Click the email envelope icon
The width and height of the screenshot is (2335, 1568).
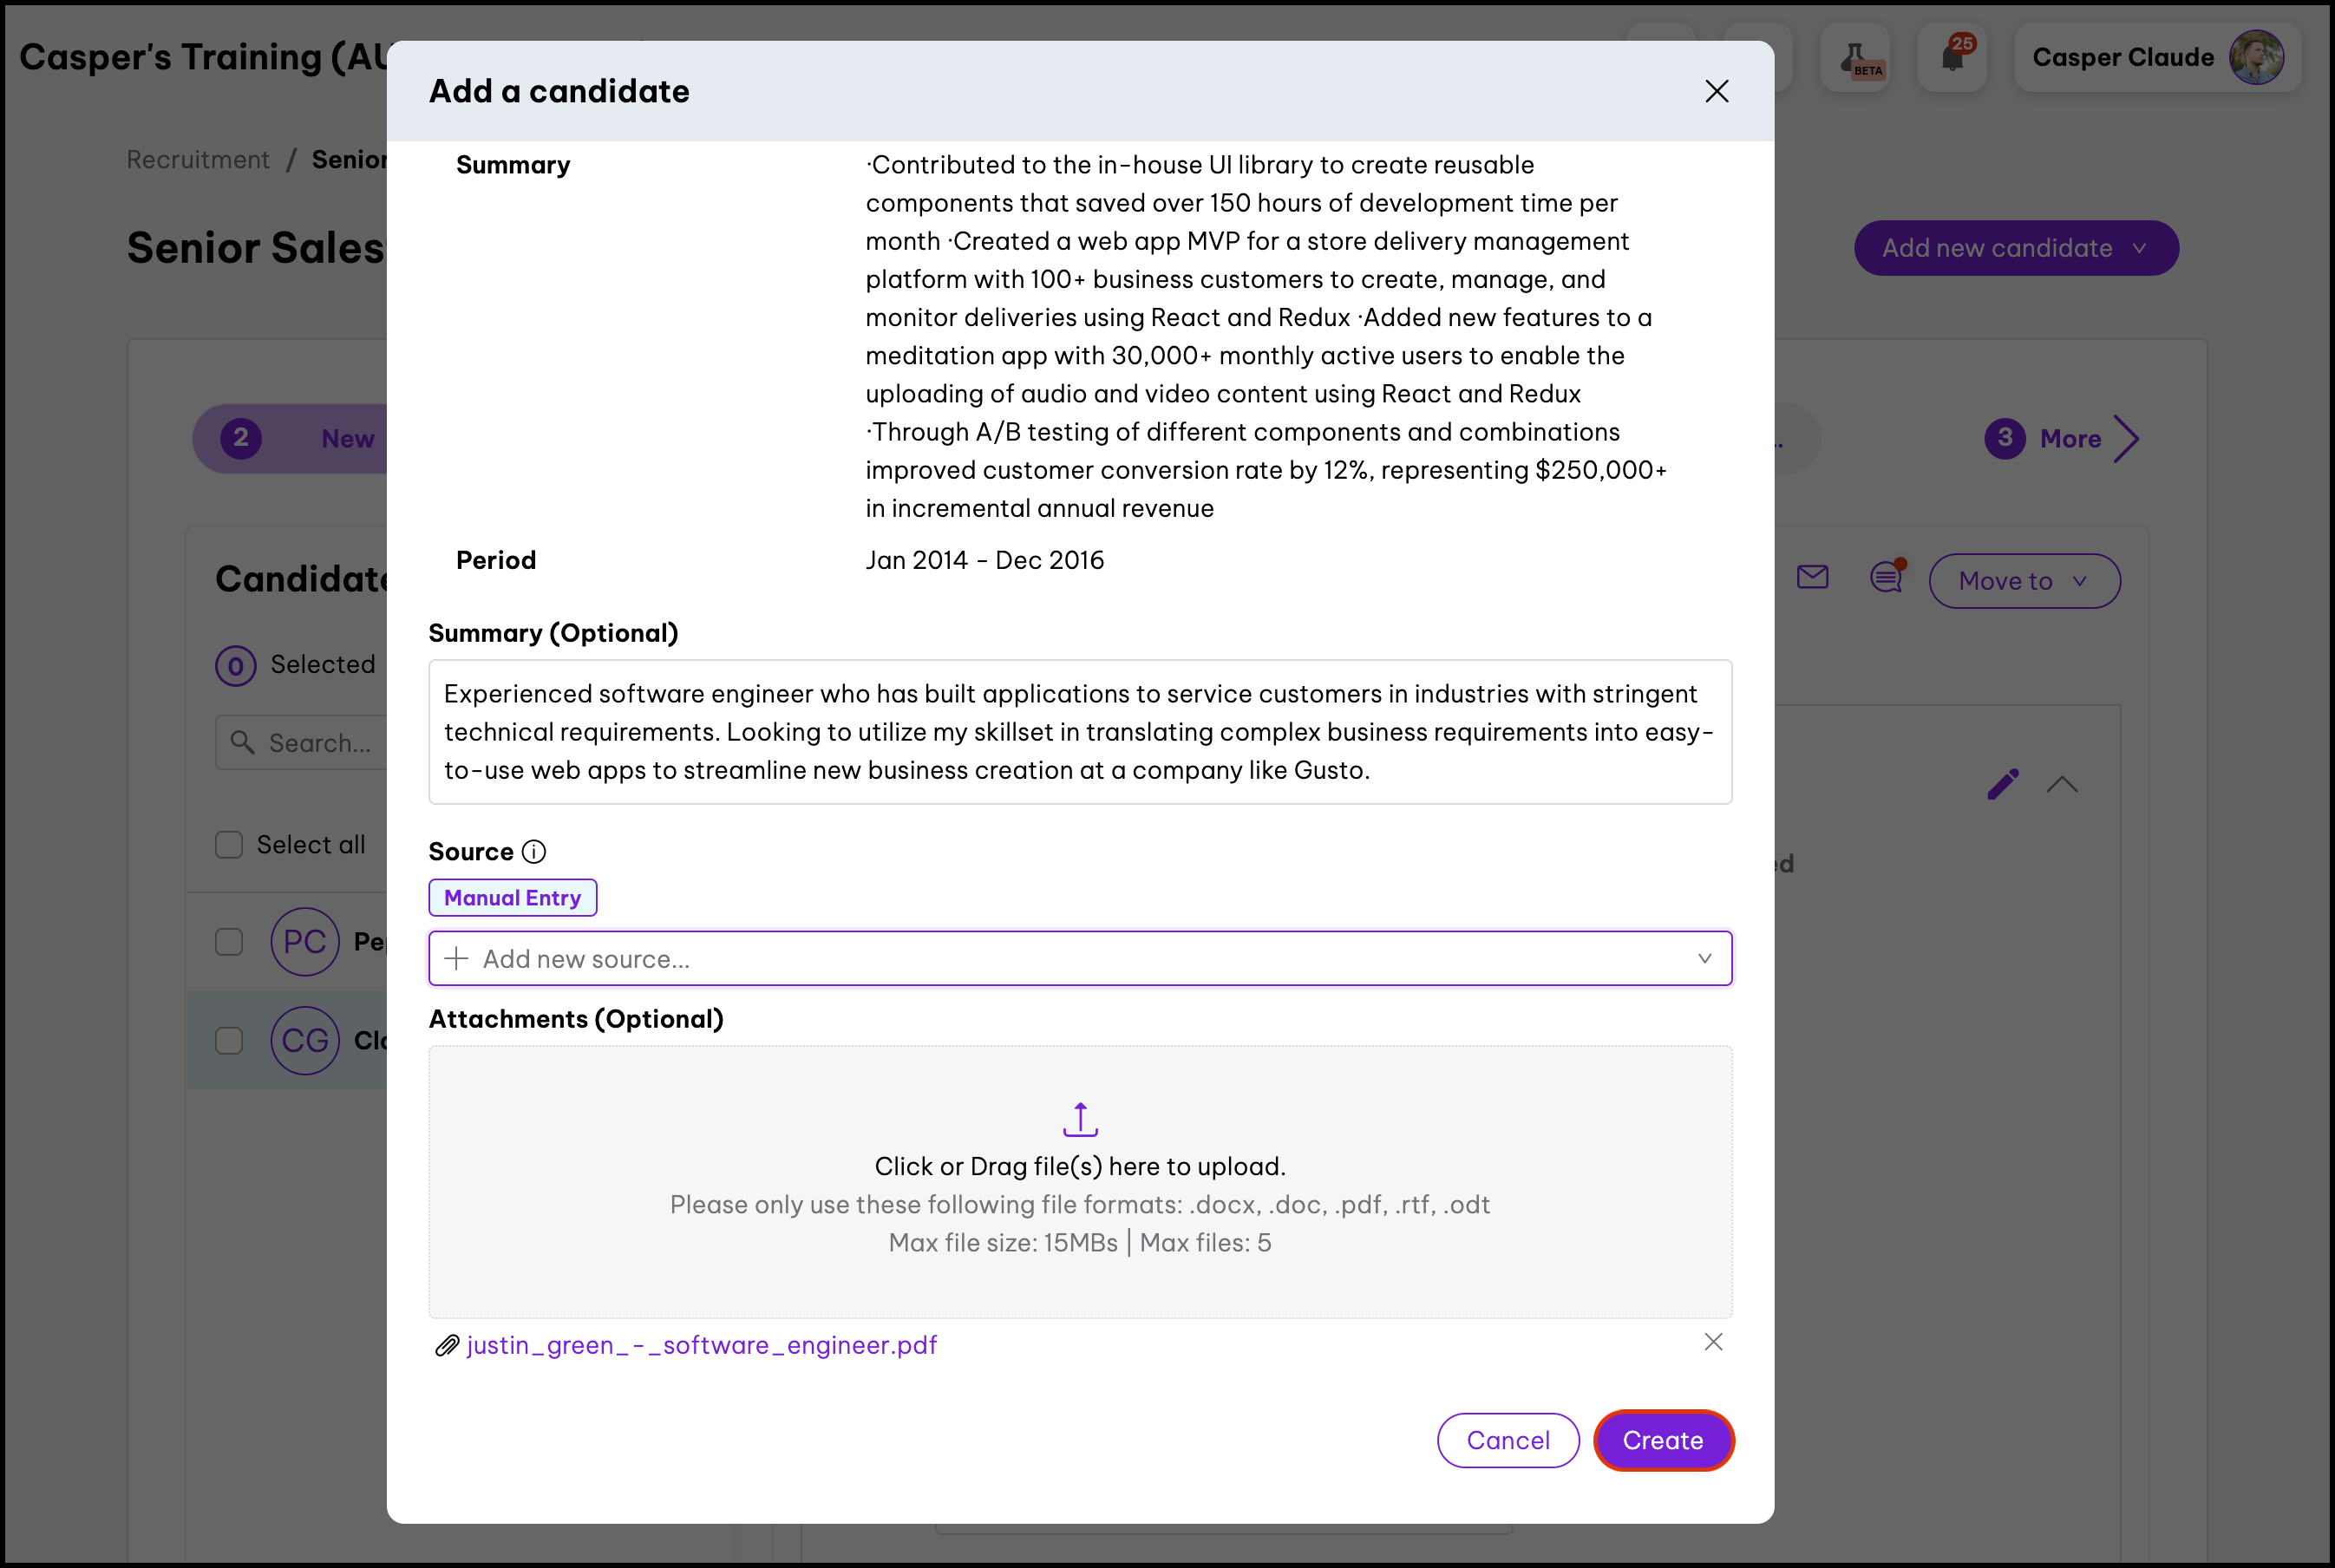pos(1812,577)
